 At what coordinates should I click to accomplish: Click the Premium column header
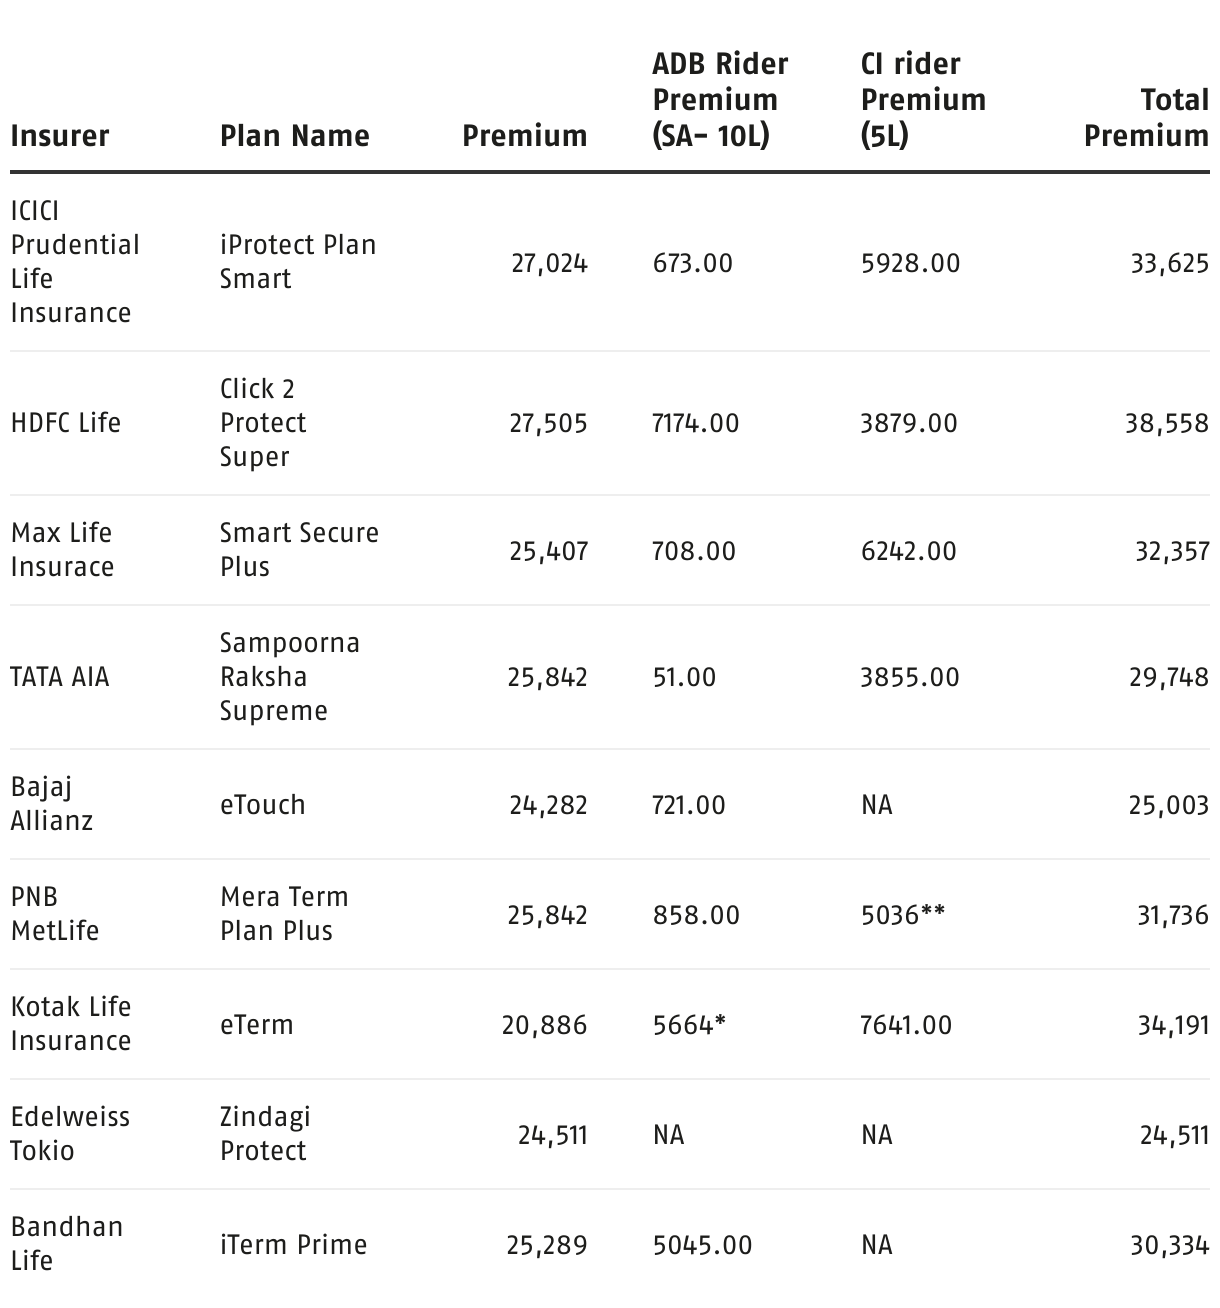coord(524,135)
